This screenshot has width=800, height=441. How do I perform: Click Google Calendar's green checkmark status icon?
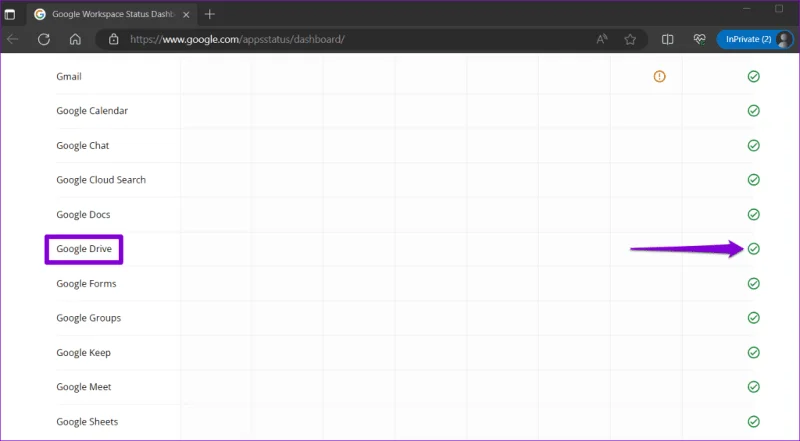[754, 111]
